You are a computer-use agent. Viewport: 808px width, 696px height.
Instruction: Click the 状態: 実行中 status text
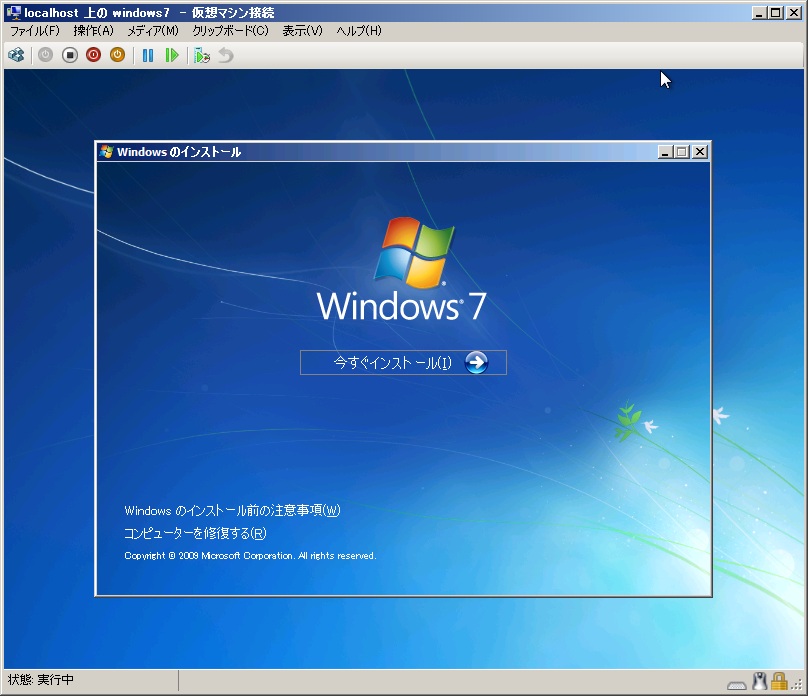click(41, 680)
